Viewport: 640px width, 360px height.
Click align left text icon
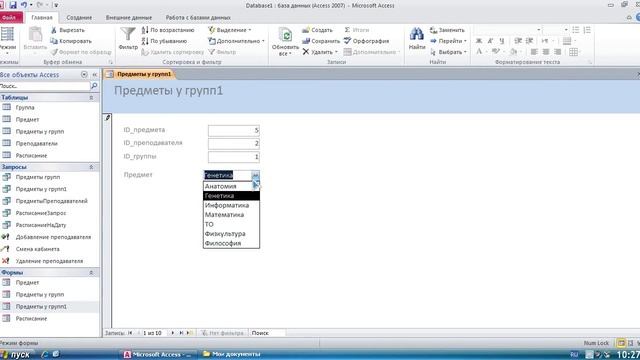point(534,52)
